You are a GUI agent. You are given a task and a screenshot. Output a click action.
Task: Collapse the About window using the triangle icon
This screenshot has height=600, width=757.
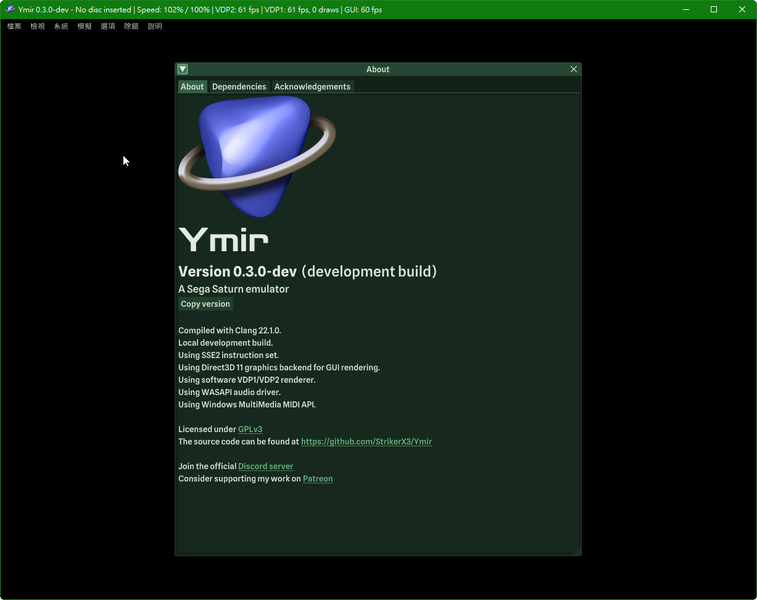(x=183, y=69)
